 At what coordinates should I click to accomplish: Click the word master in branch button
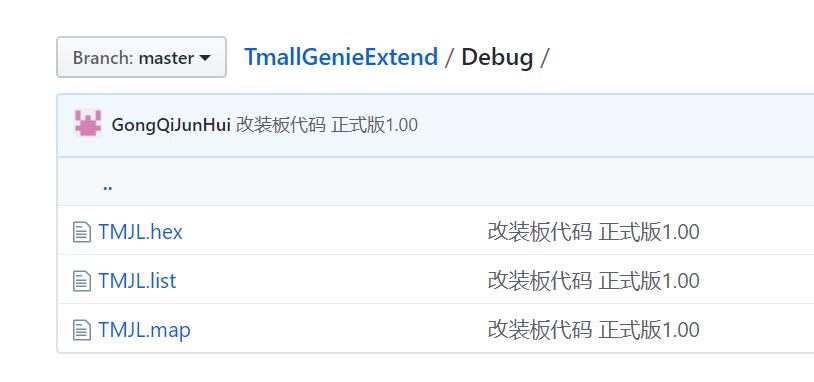point(166,58)
